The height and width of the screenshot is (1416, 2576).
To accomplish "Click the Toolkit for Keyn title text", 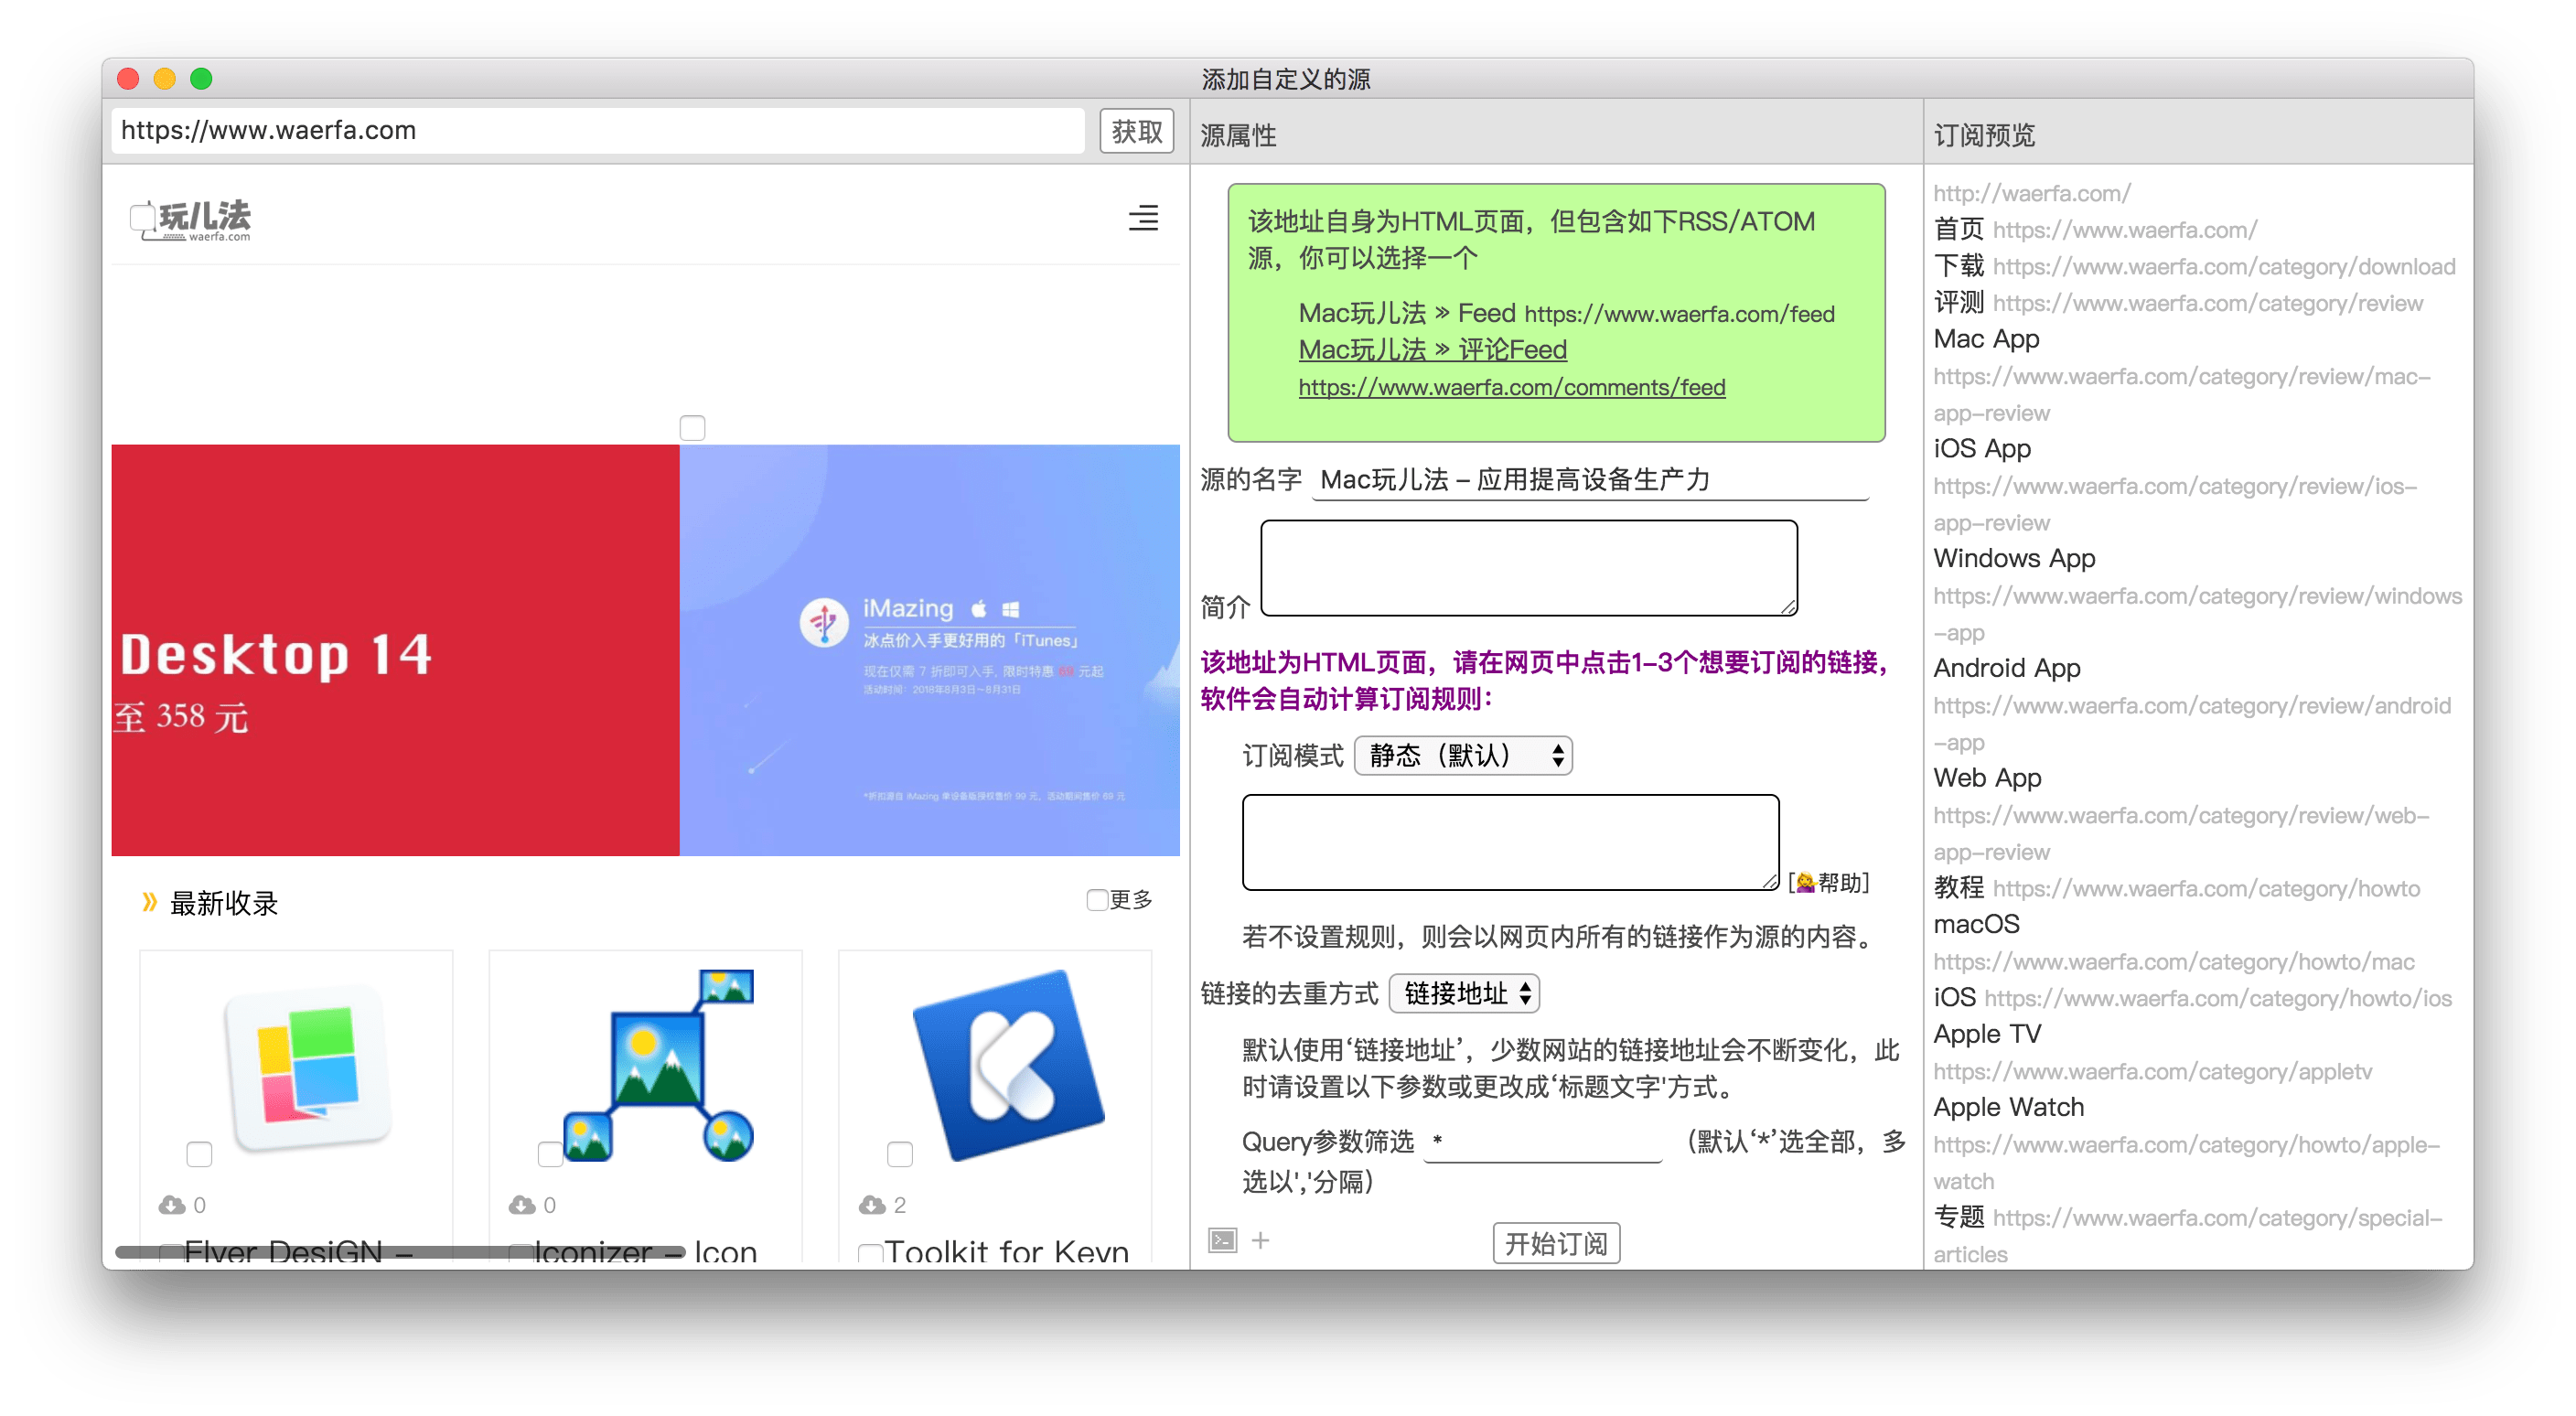I will tap(1006, 1252).
